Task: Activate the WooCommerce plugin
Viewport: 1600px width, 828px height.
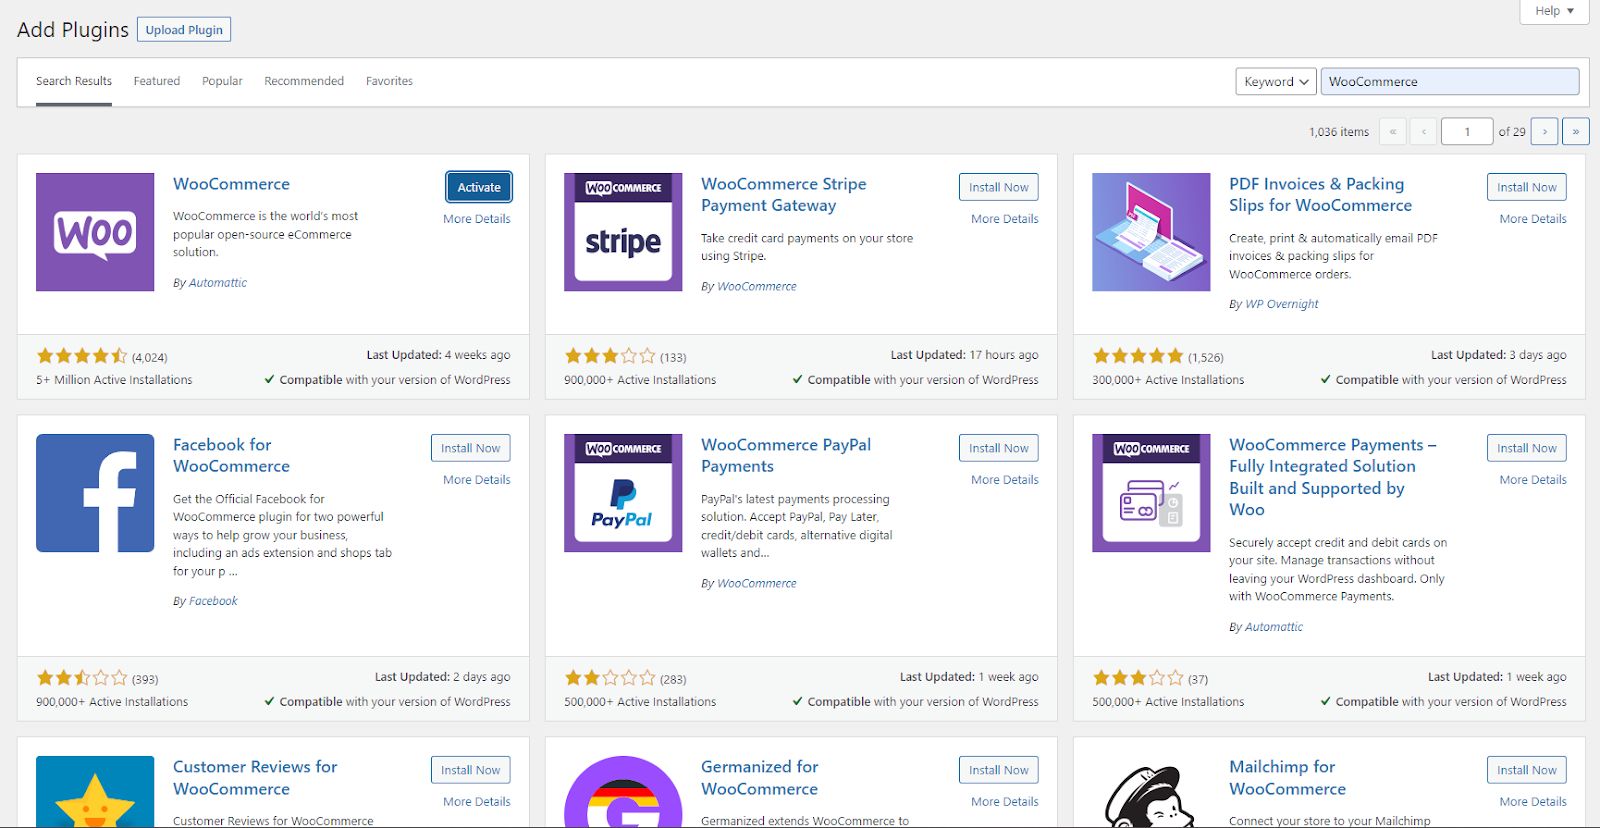Action: click(x=479, y=187)
